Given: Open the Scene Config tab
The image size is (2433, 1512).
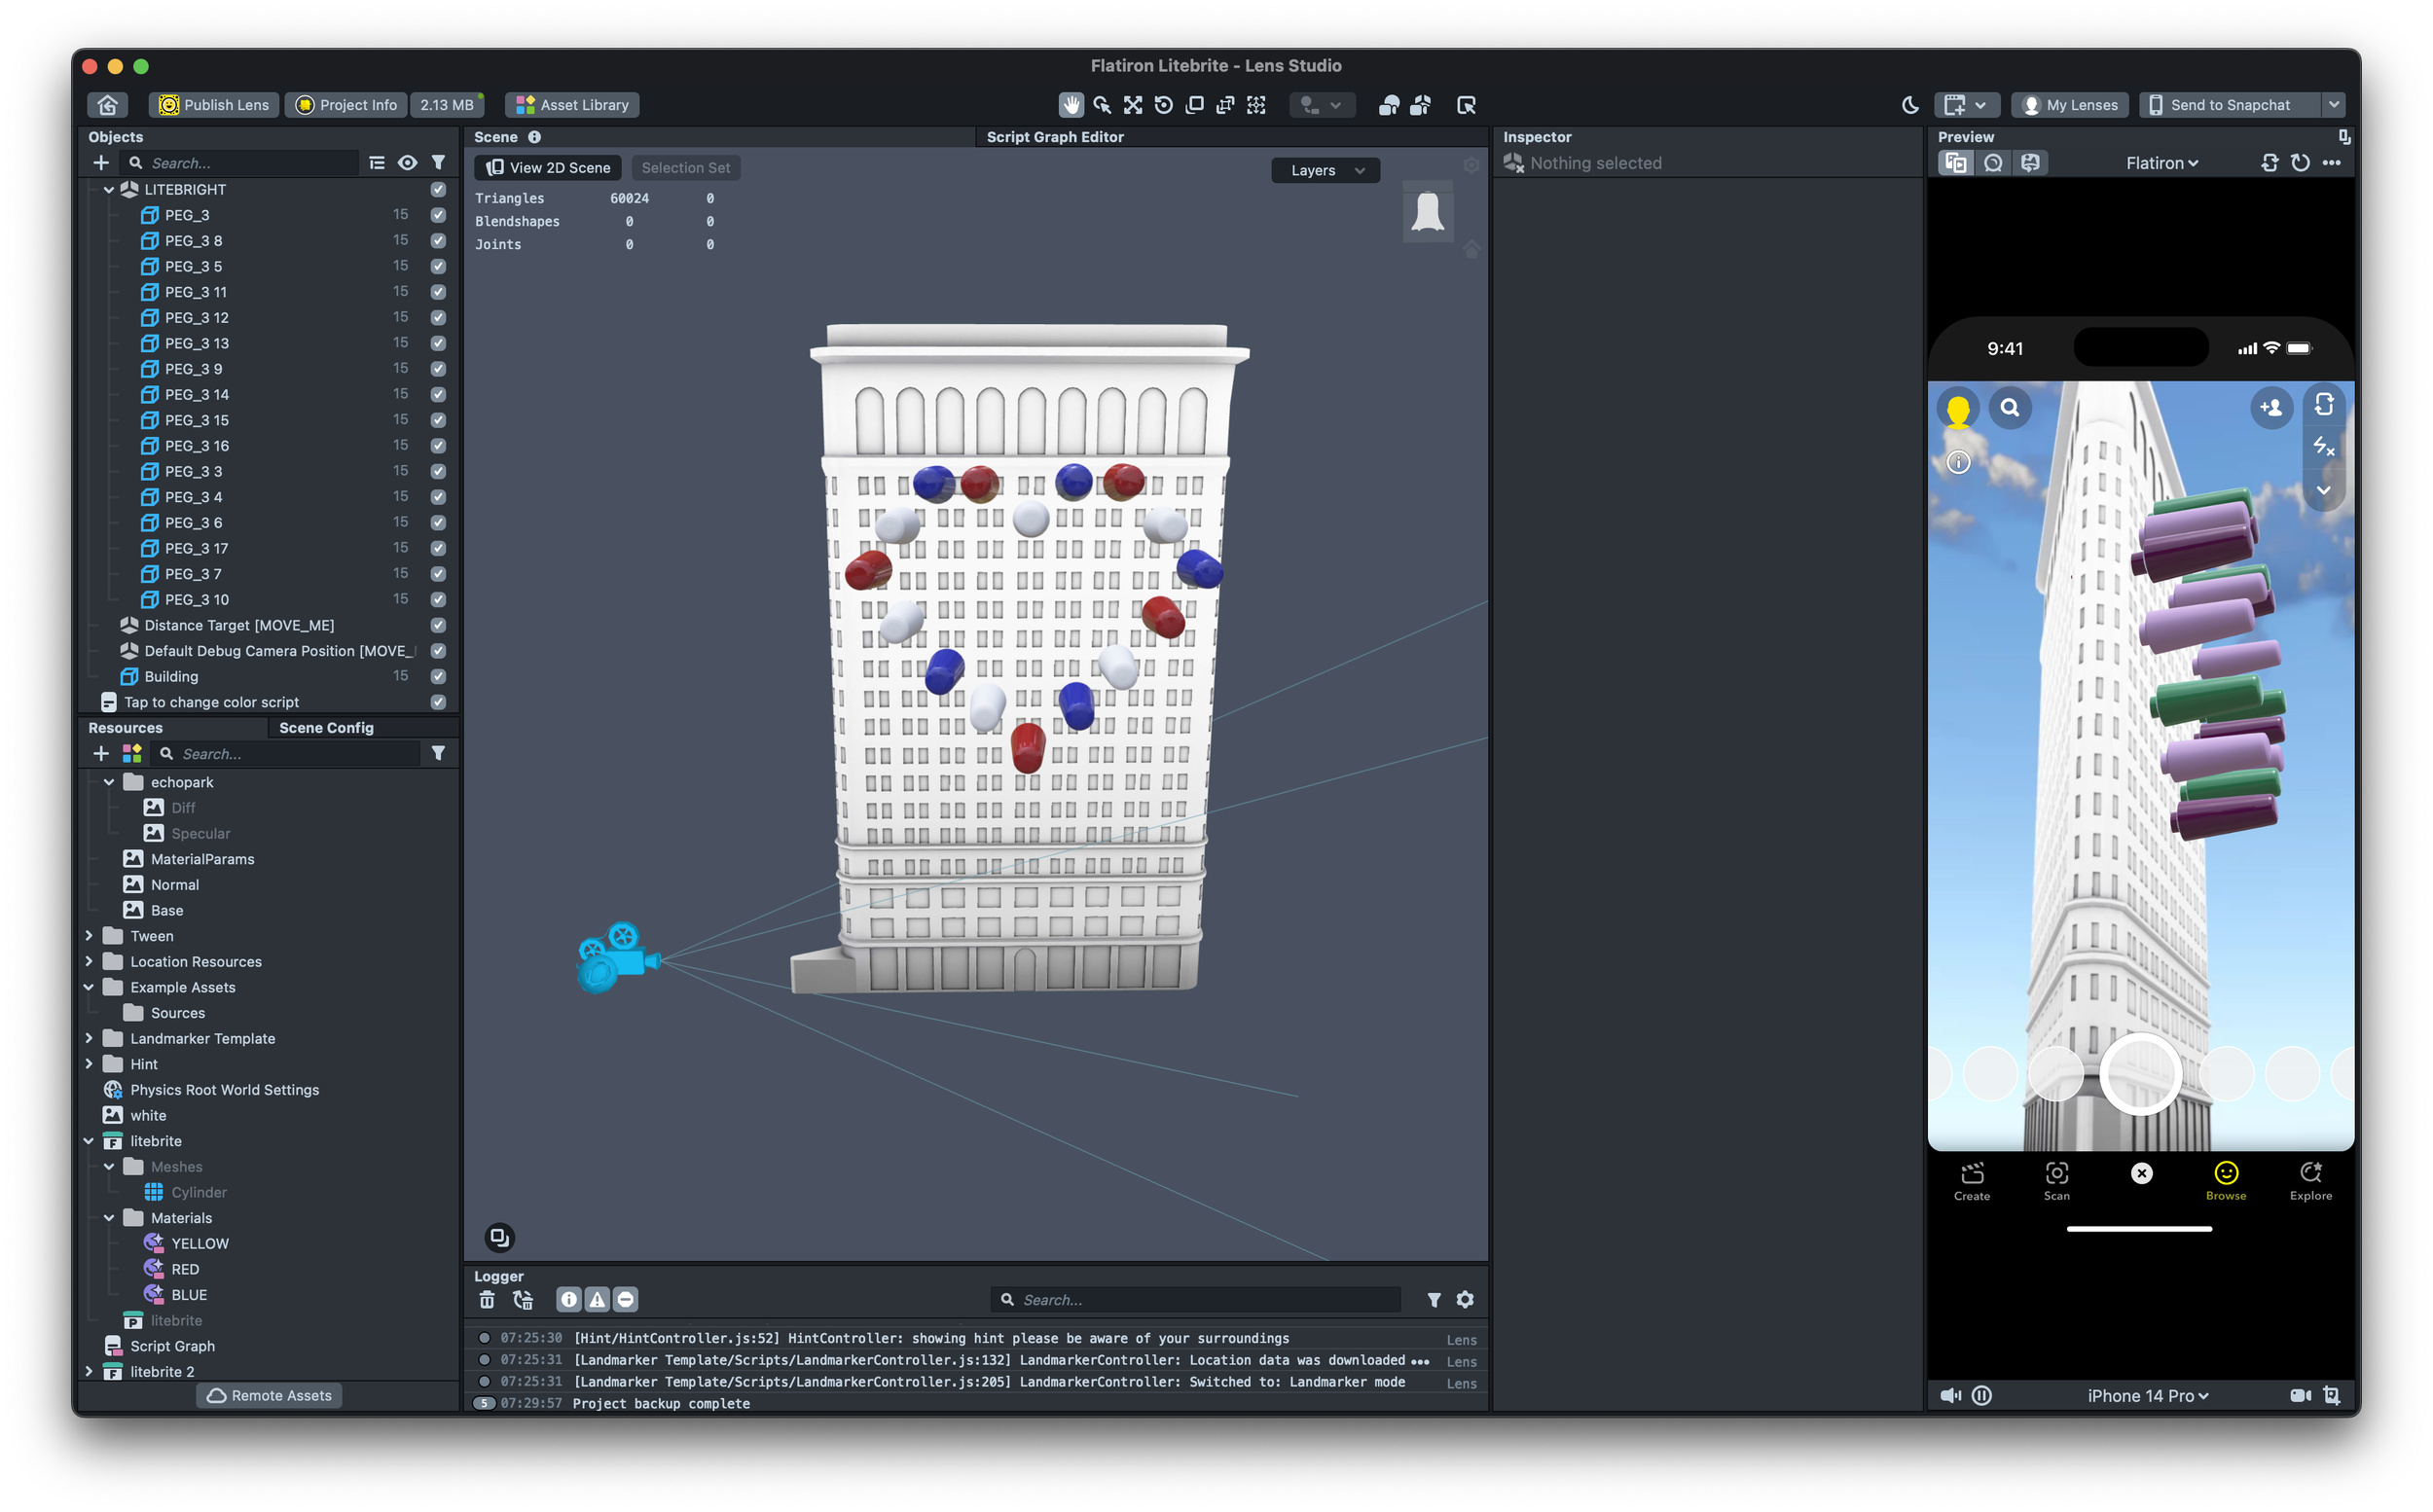Looking at the screenshot, I should pyautogui.click(x=326, y=728).
